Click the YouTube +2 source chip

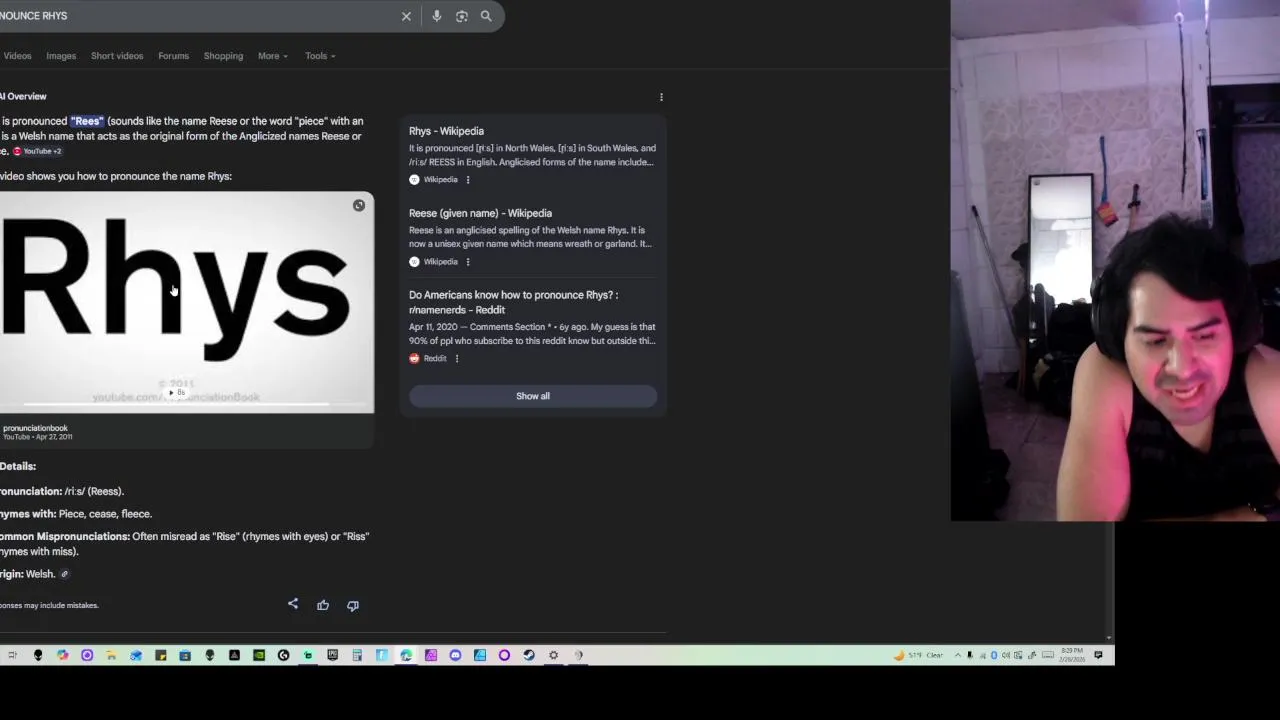[37, 151]
